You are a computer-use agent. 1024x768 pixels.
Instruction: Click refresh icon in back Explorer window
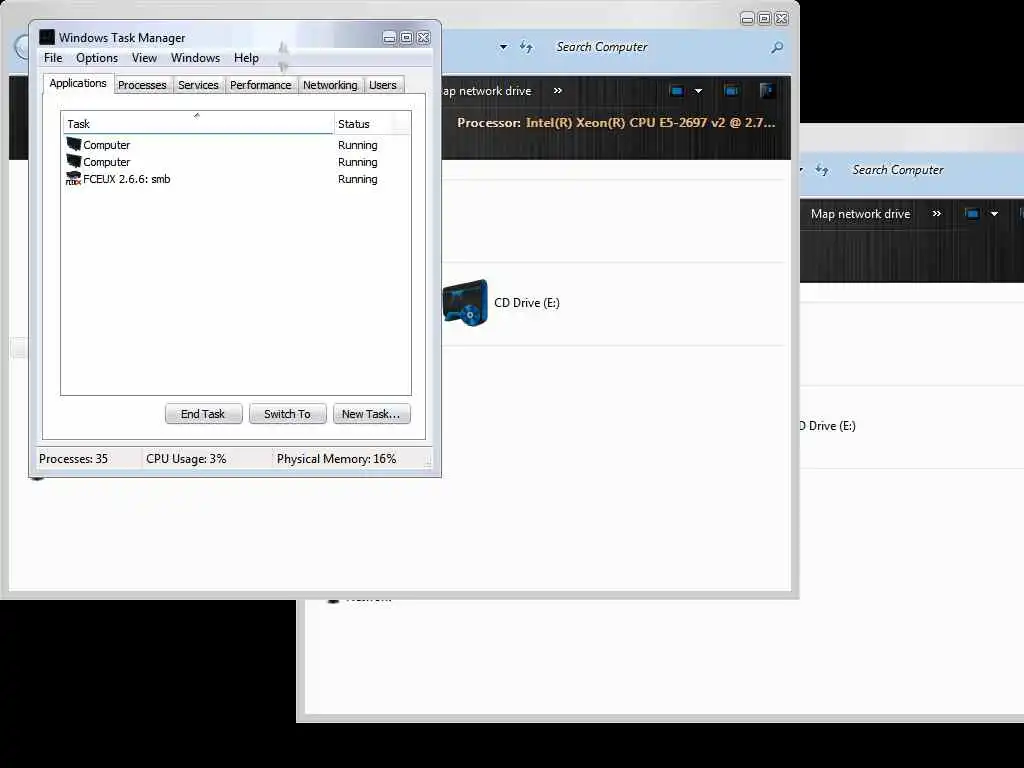coord(822,170)
